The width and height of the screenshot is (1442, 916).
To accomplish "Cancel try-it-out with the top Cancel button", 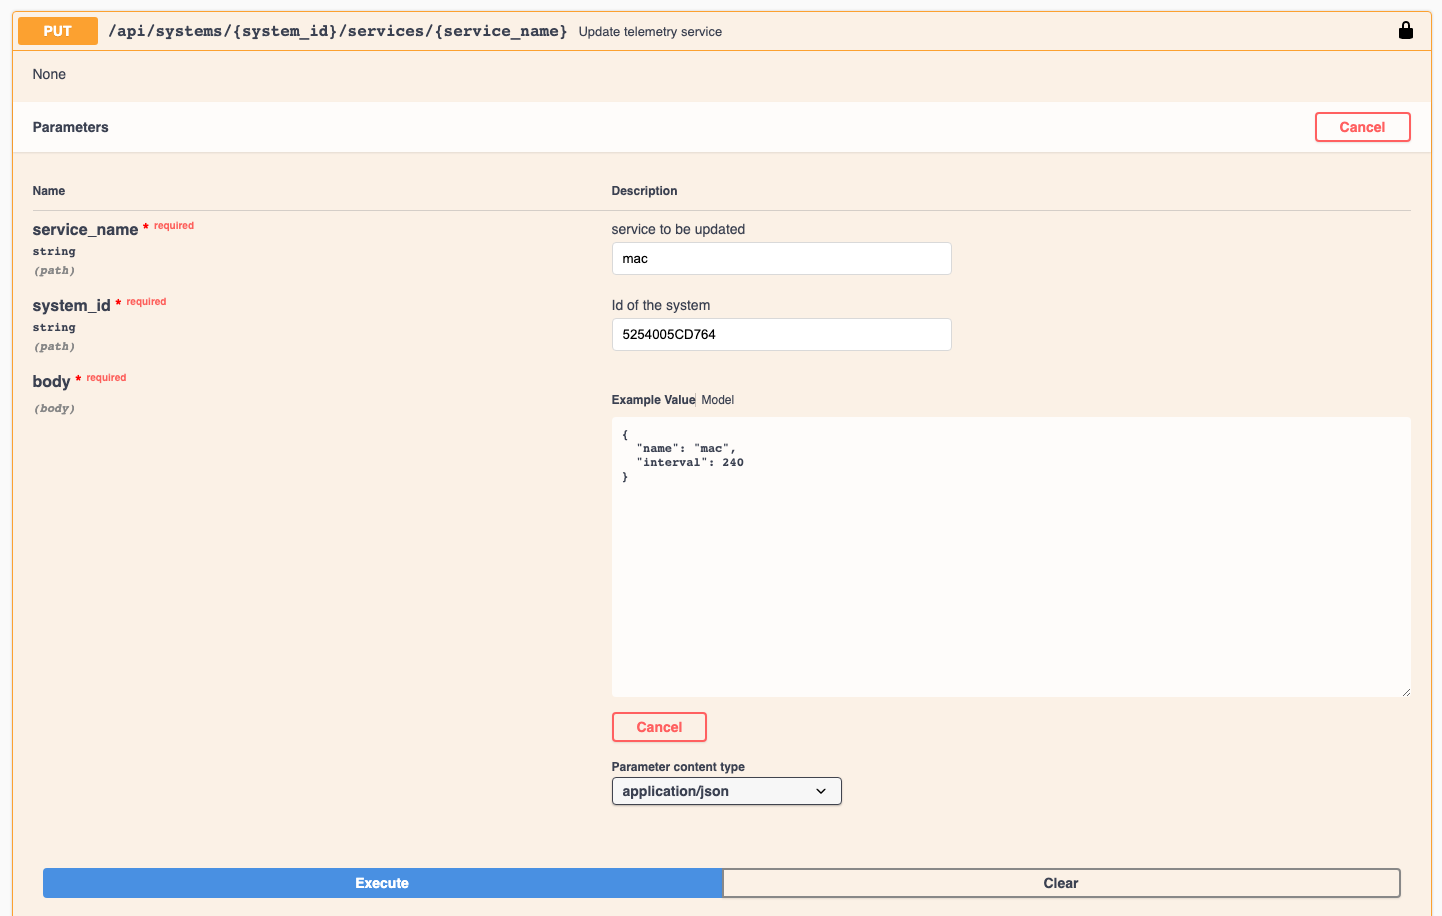I will [x=1362, y=127].
